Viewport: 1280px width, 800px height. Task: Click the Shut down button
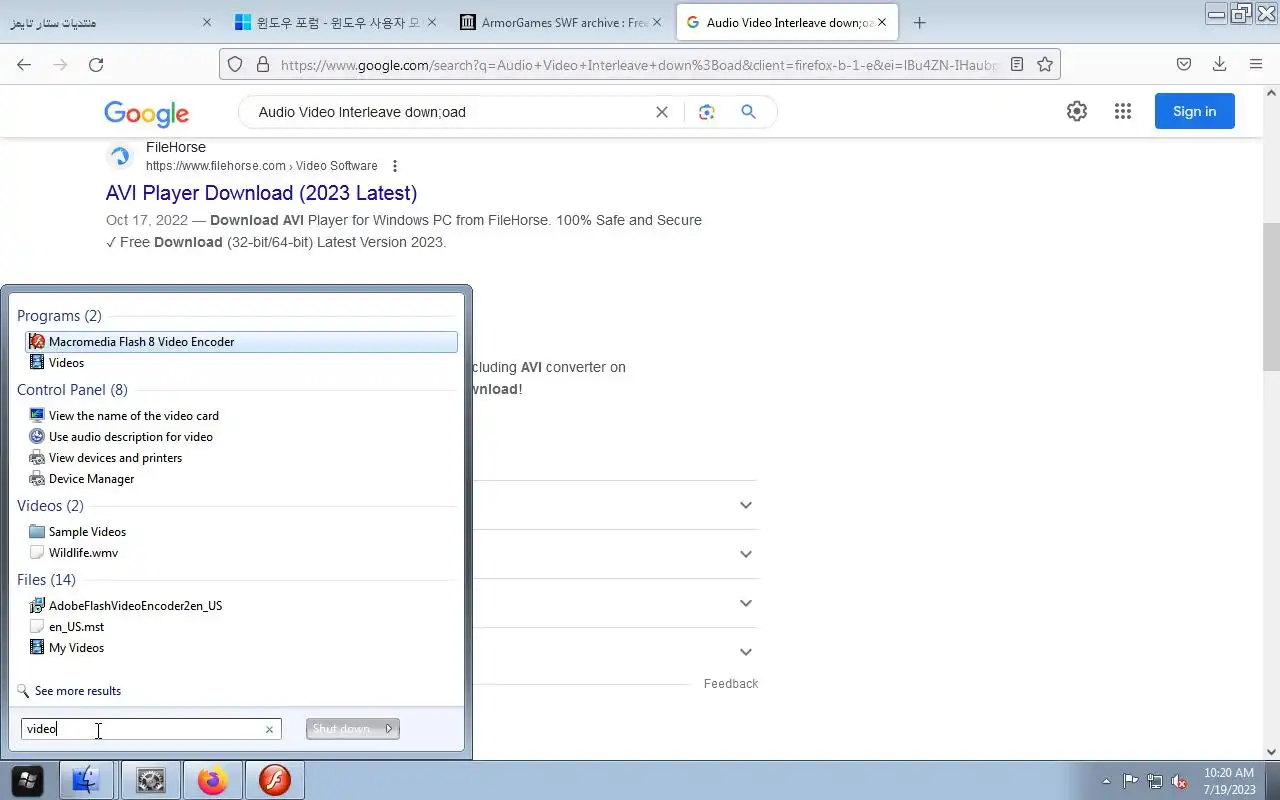tap(342, 729)
